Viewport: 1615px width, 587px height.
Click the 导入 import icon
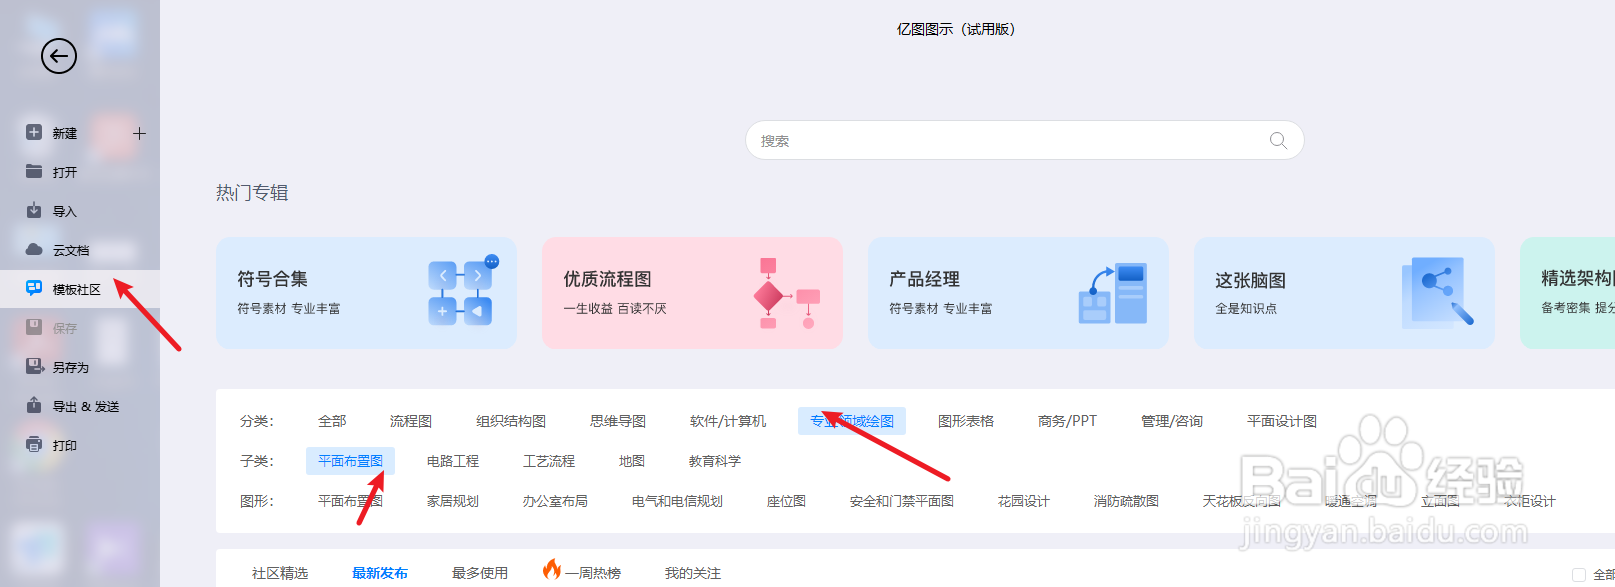(x=34, y=210)
